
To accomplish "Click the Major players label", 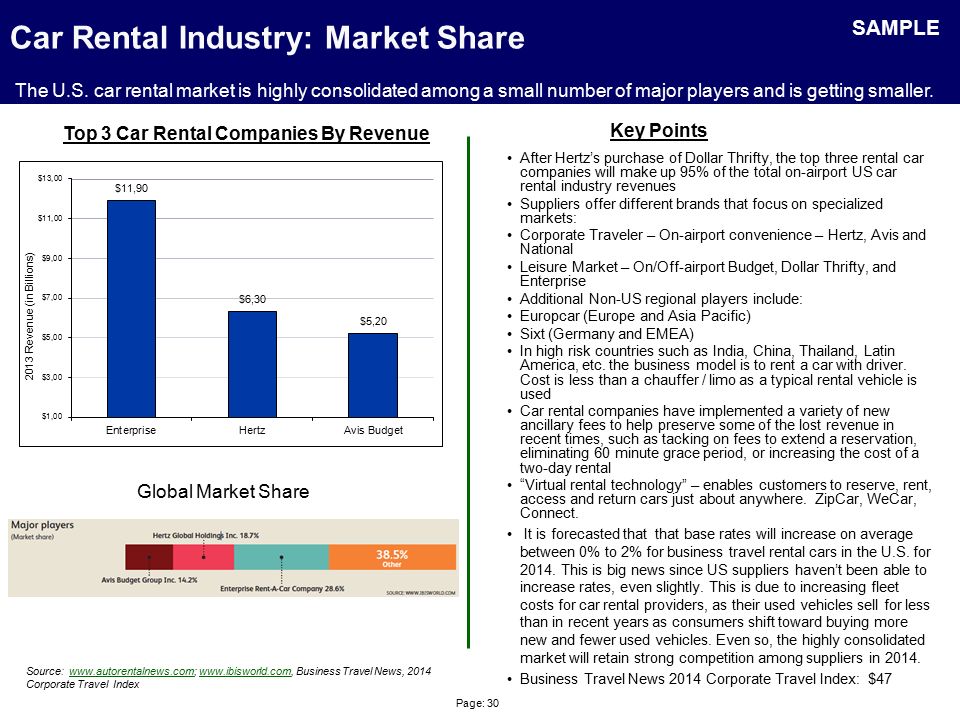I will coord(42,525).
